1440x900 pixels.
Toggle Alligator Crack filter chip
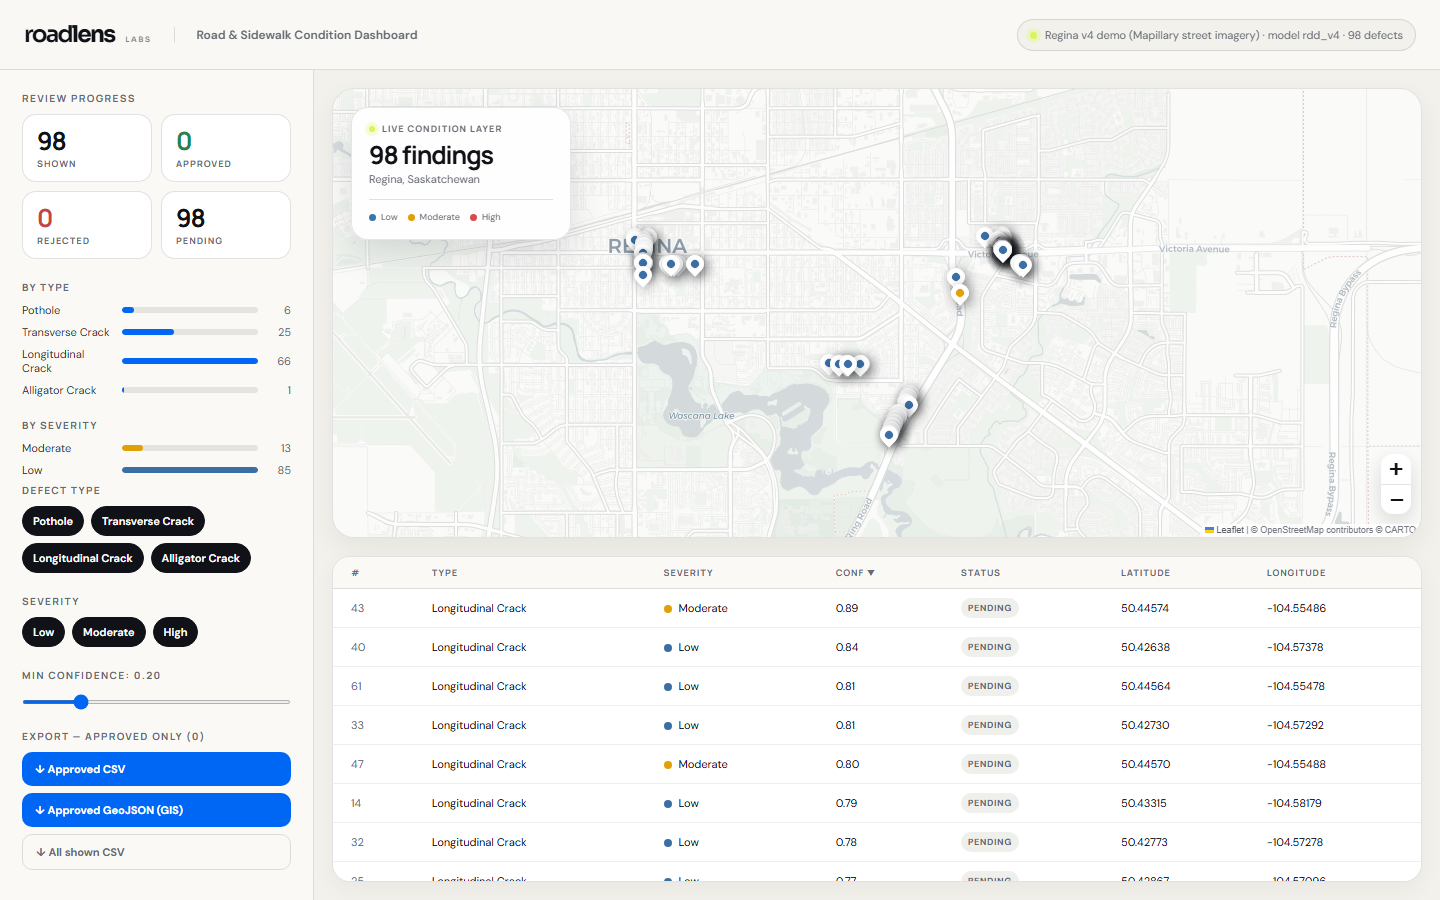pos(201,558)
